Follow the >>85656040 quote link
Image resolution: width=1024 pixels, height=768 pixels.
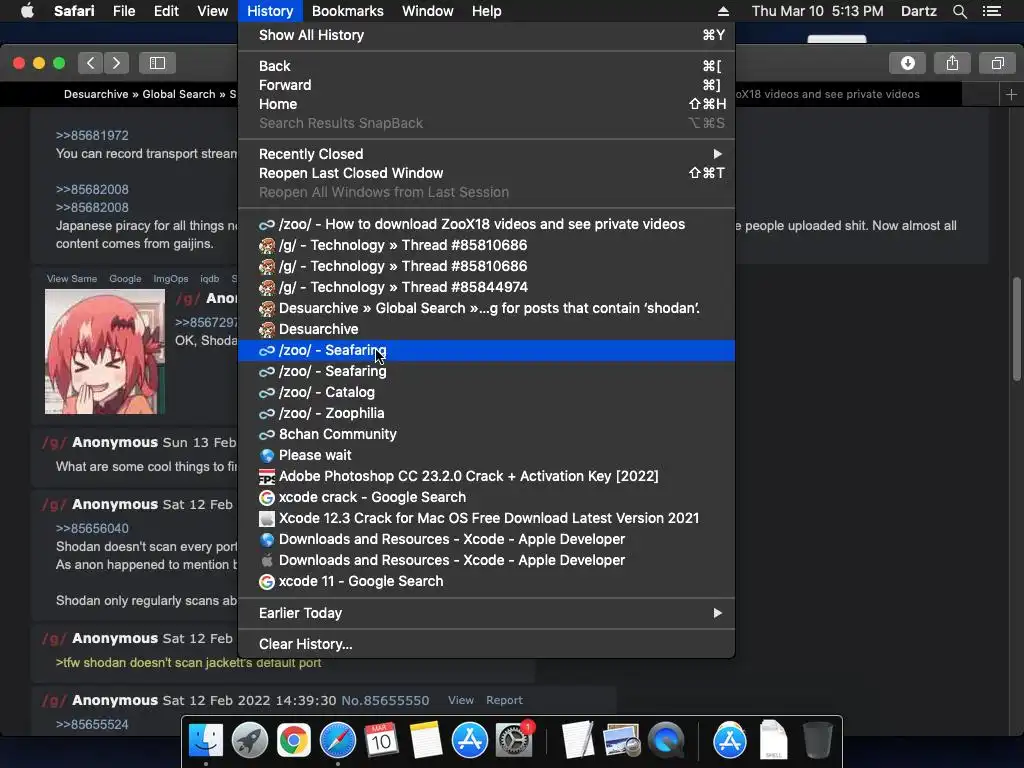coord(92,528)
